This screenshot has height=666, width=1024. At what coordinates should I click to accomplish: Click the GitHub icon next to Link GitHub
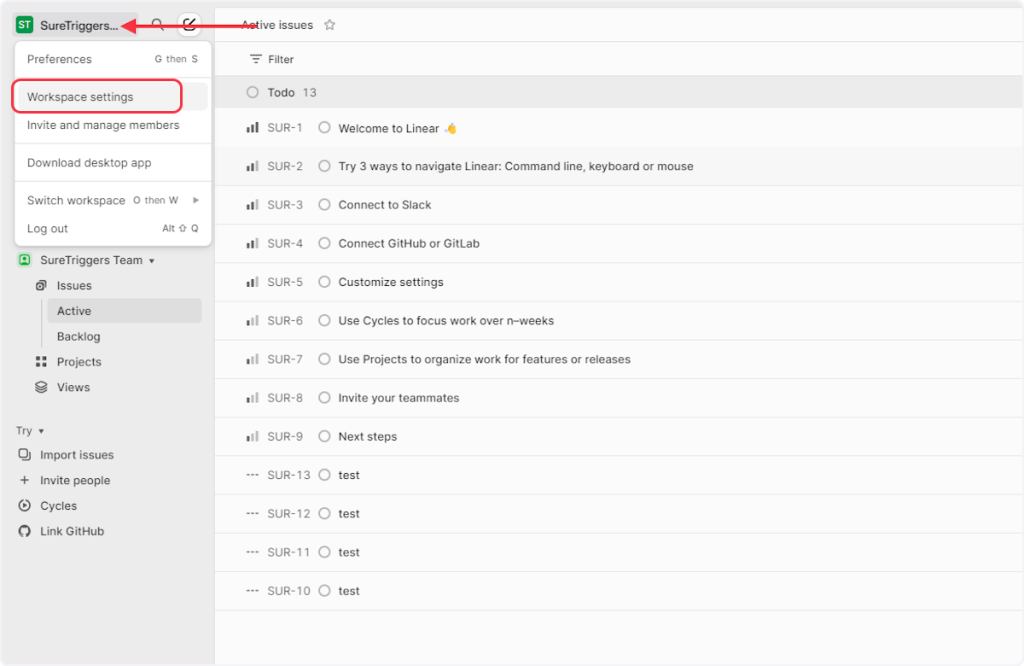(25, 531)
